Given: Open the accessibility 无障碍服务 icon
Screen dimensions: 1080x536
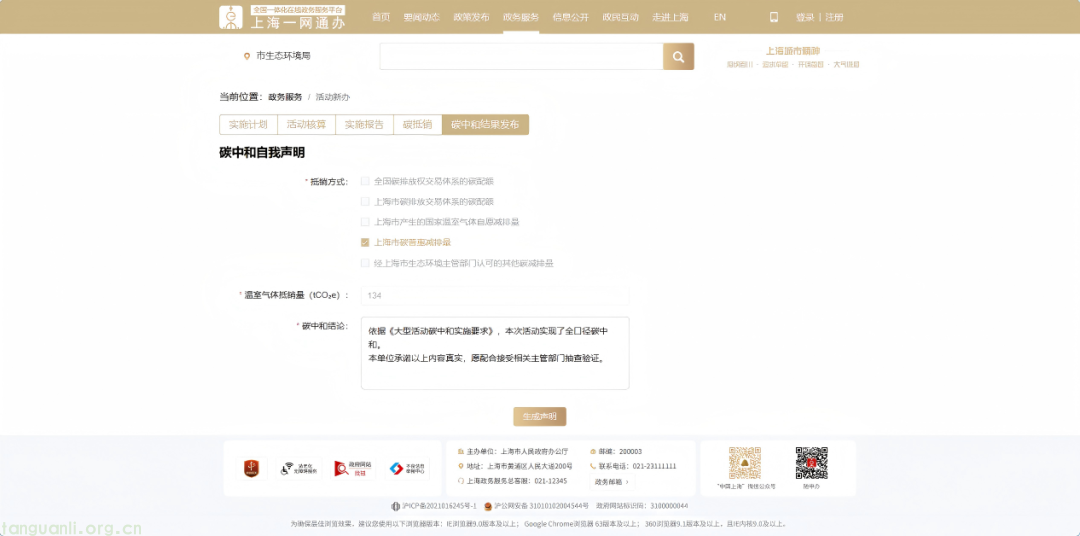Looking at the screenshot, I should click(298, 468).
